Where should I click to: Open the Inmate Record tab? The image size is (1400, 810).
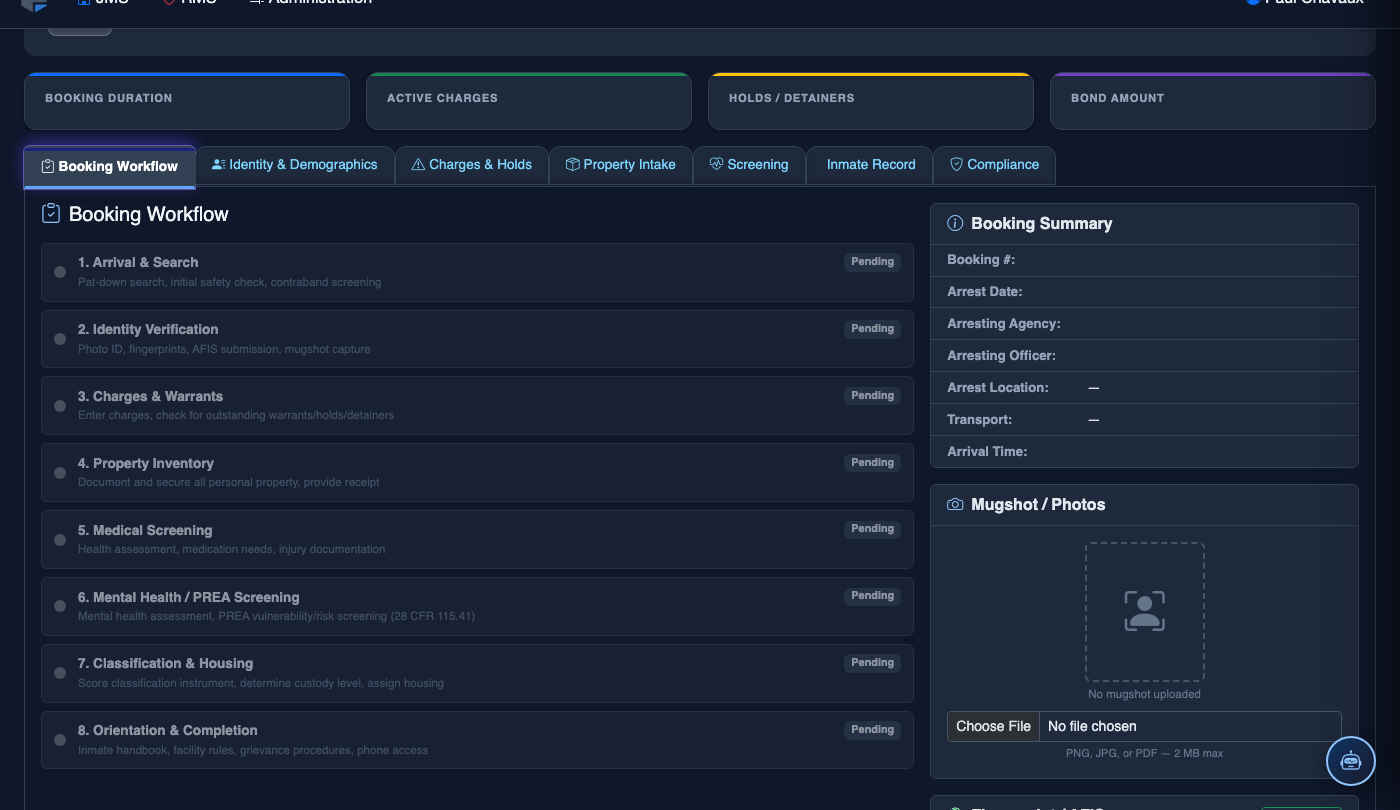(x=871, y=165)
